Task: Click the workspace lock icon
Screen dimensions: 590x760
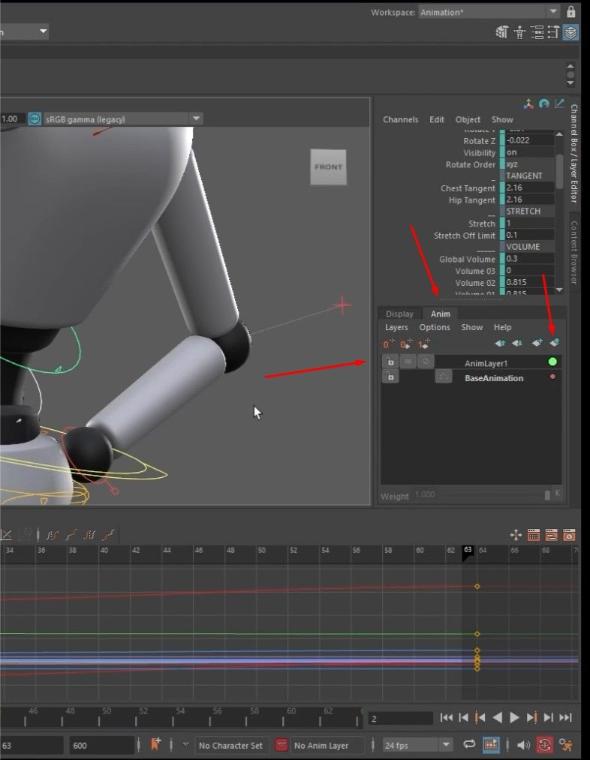Action: tap(571, 12)
